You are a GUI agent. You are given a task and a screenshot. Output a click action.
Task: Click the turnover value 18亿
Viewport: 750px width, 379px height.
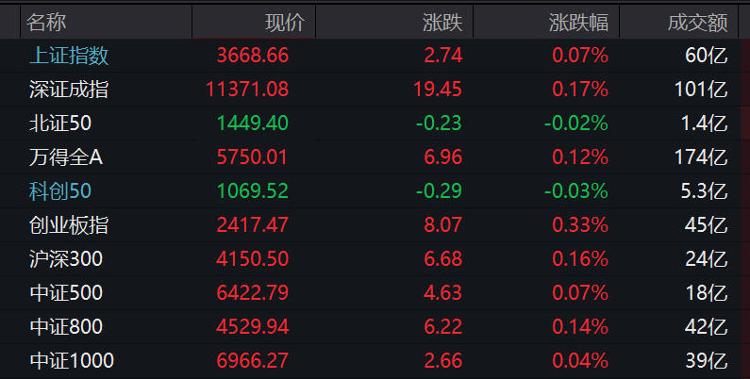(x=706, y=293)
